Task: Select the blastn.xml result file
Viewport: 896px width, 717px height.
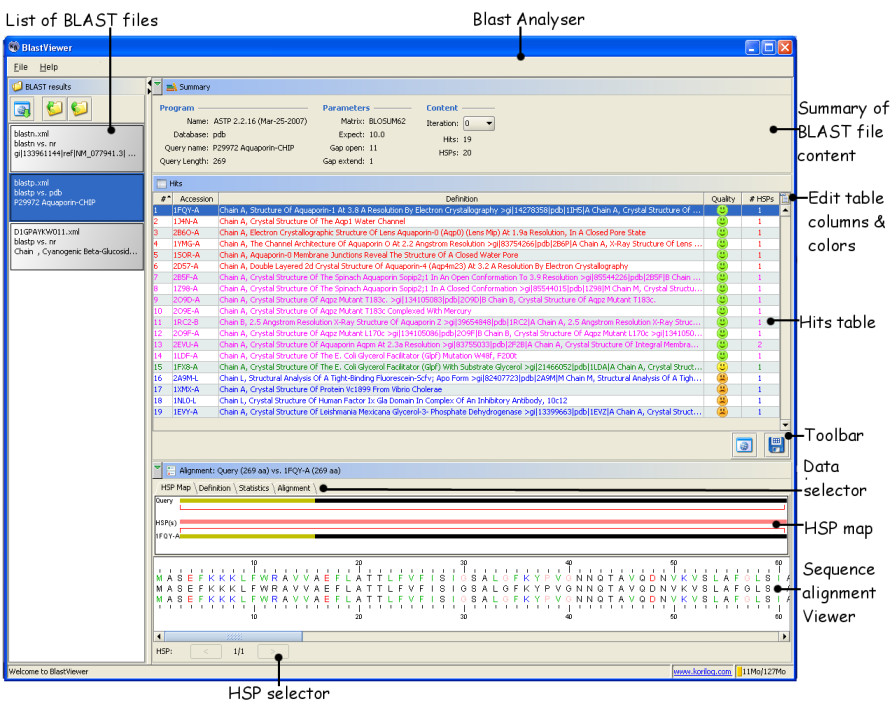Action: click(77, 148)
